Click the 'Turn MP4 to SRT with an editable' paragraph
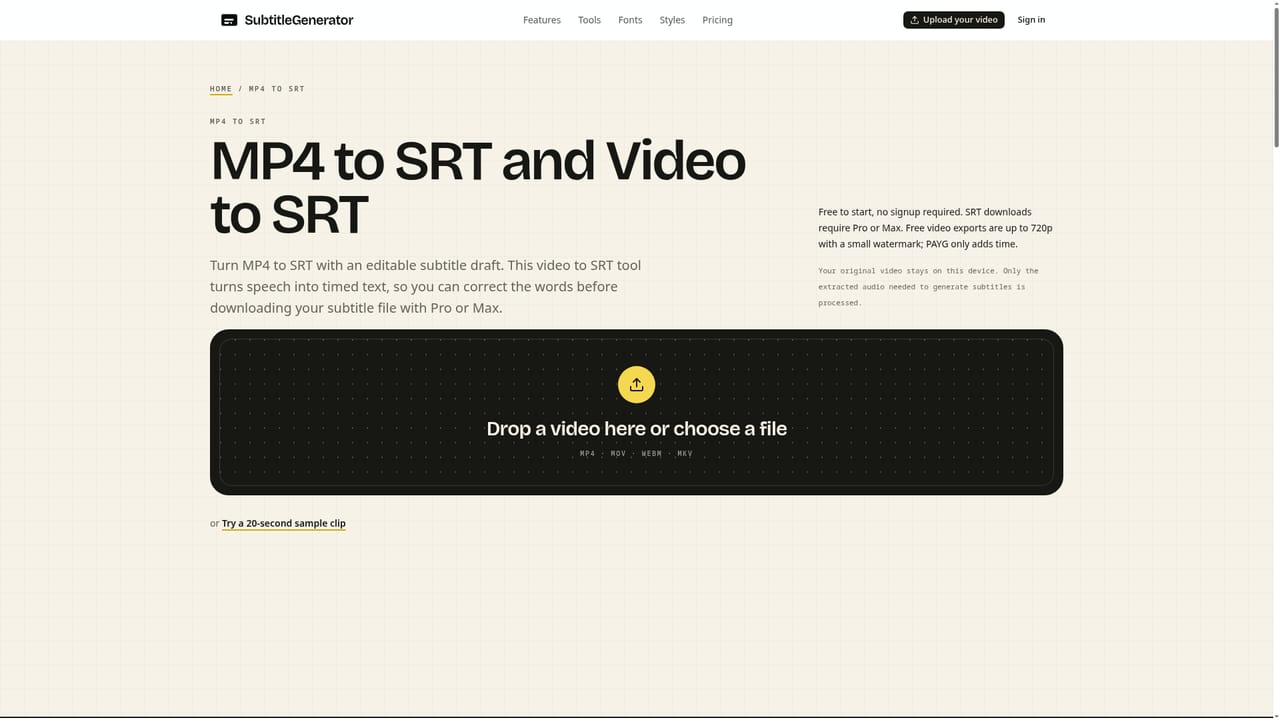 [x=426, y=287]
